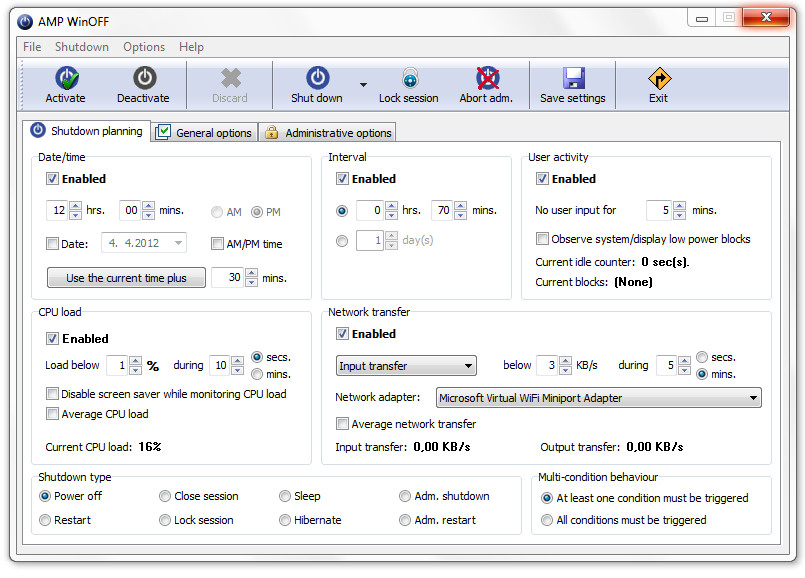Select Sleep shutdown type

click(x=285, y=496)
